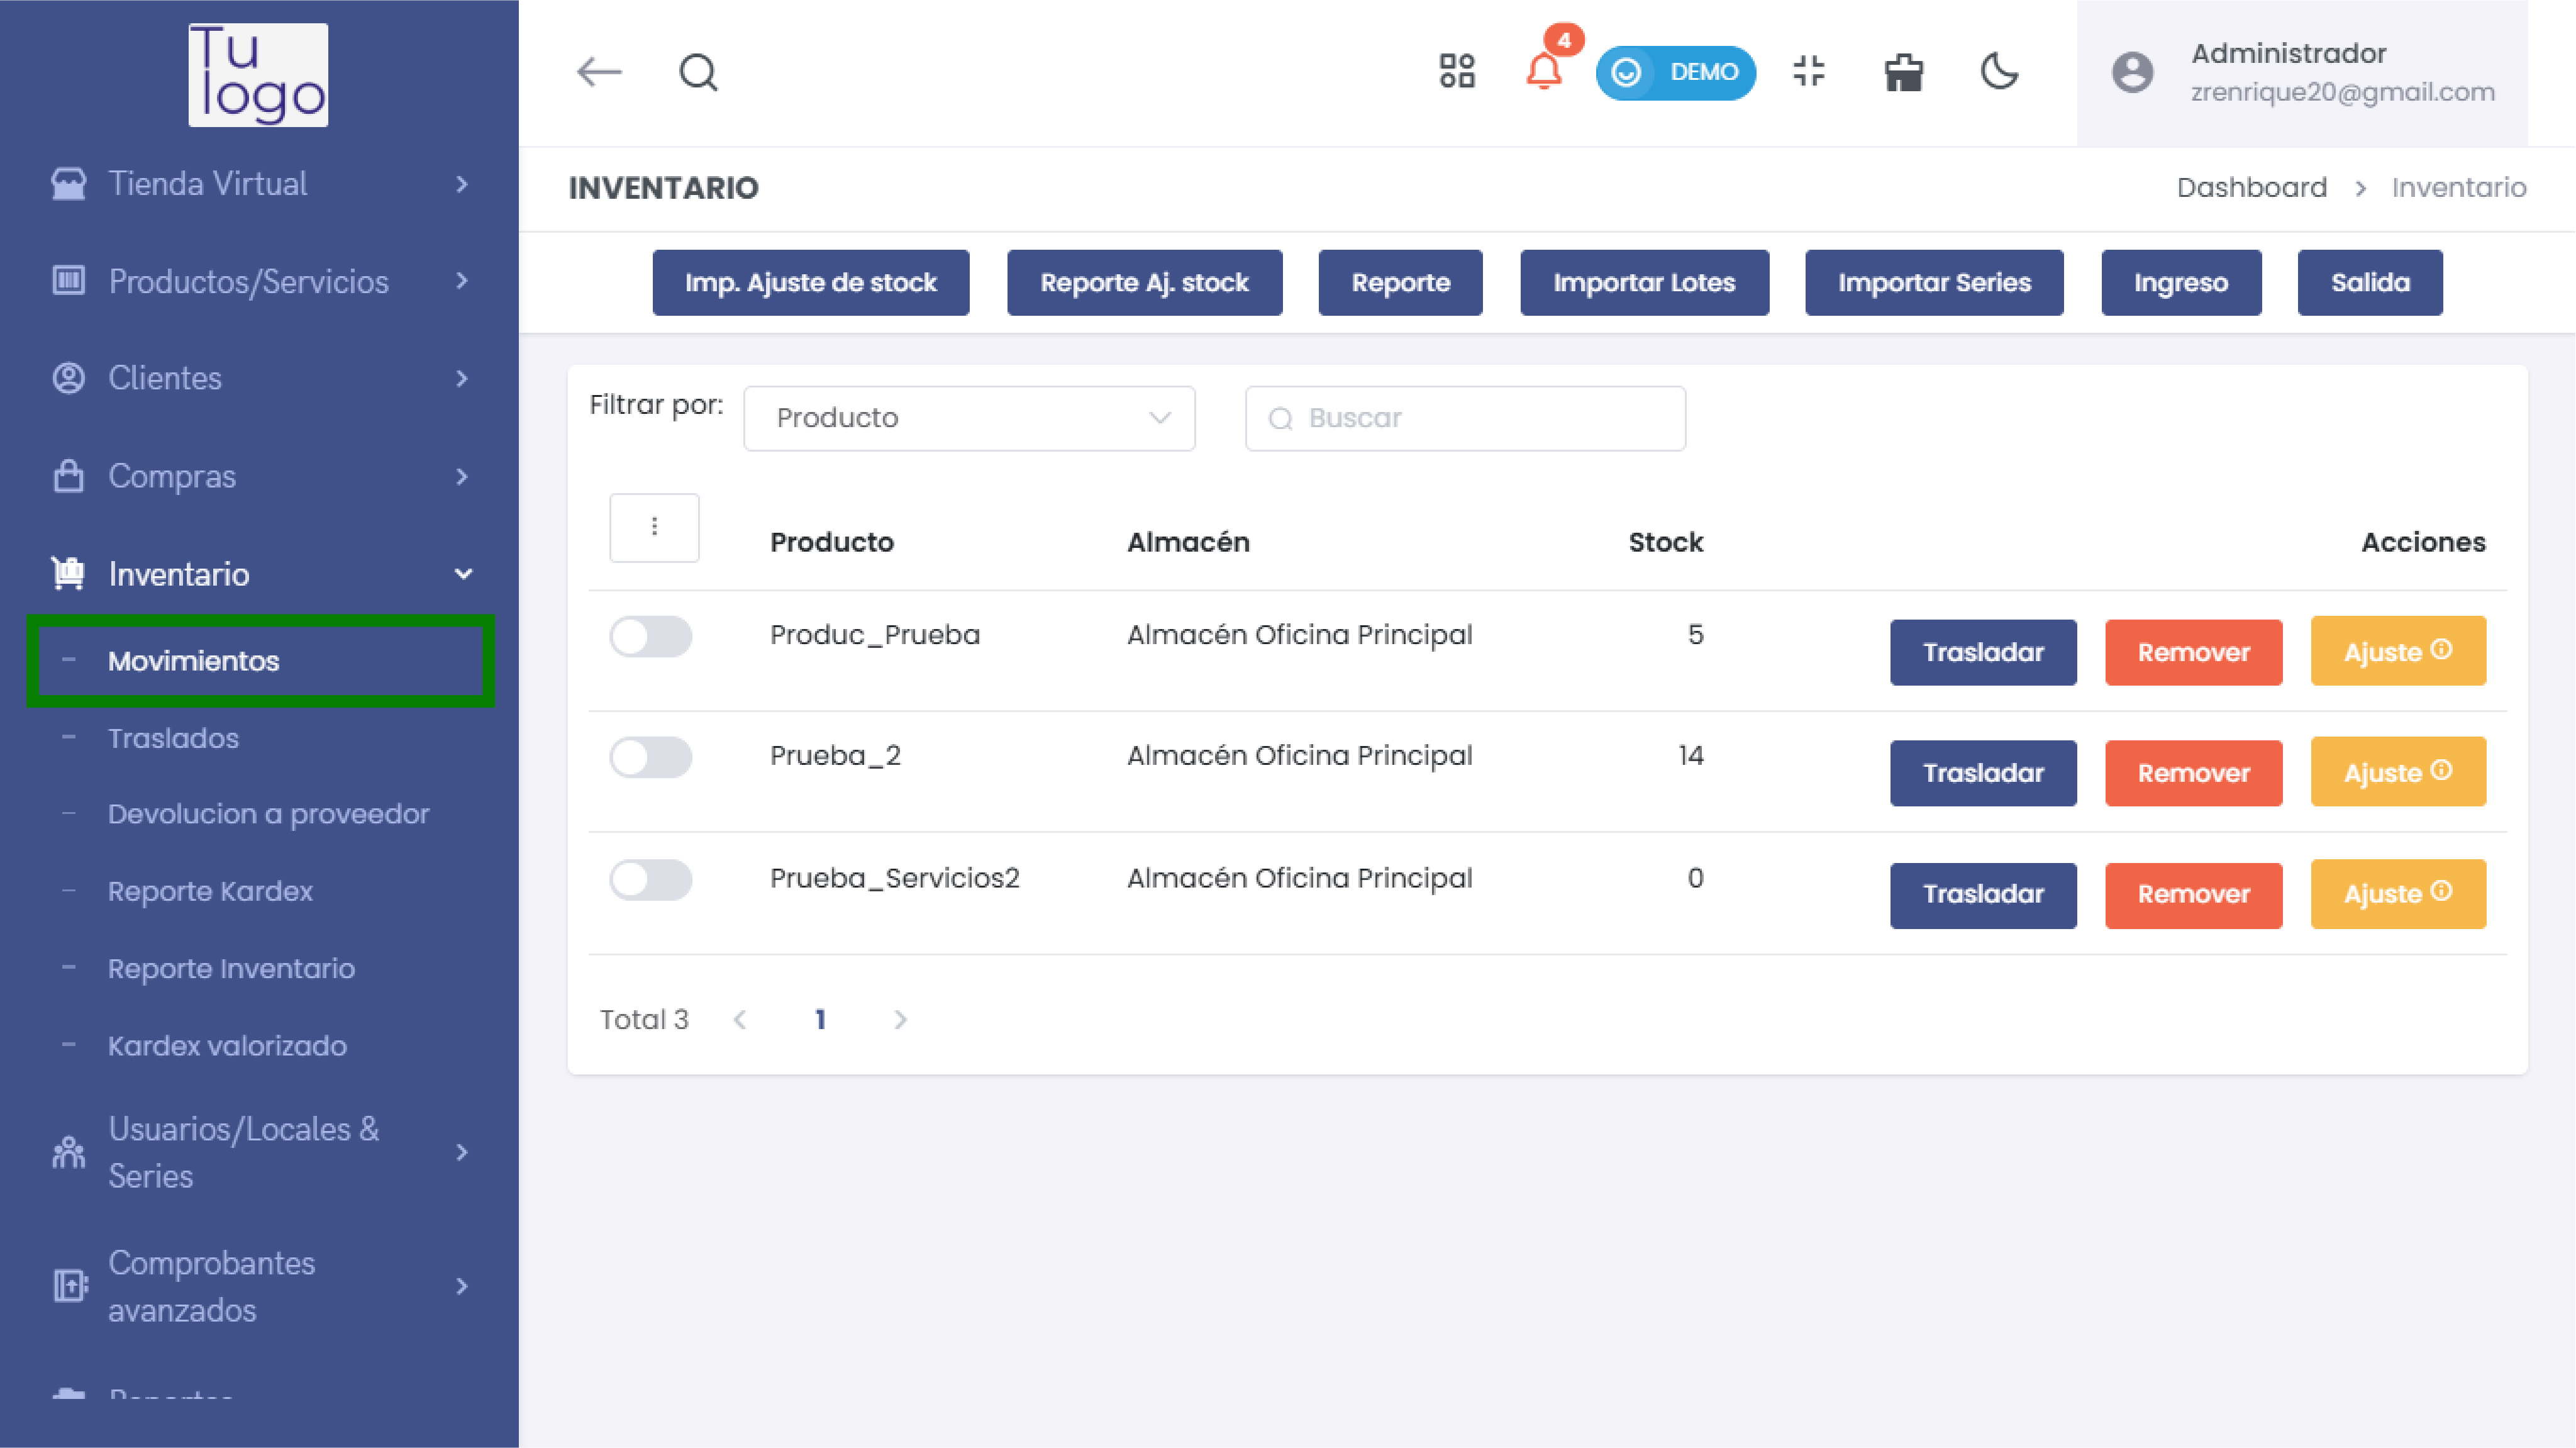Click the back arrow icon

pyautogui.click(x=599, y=72)
